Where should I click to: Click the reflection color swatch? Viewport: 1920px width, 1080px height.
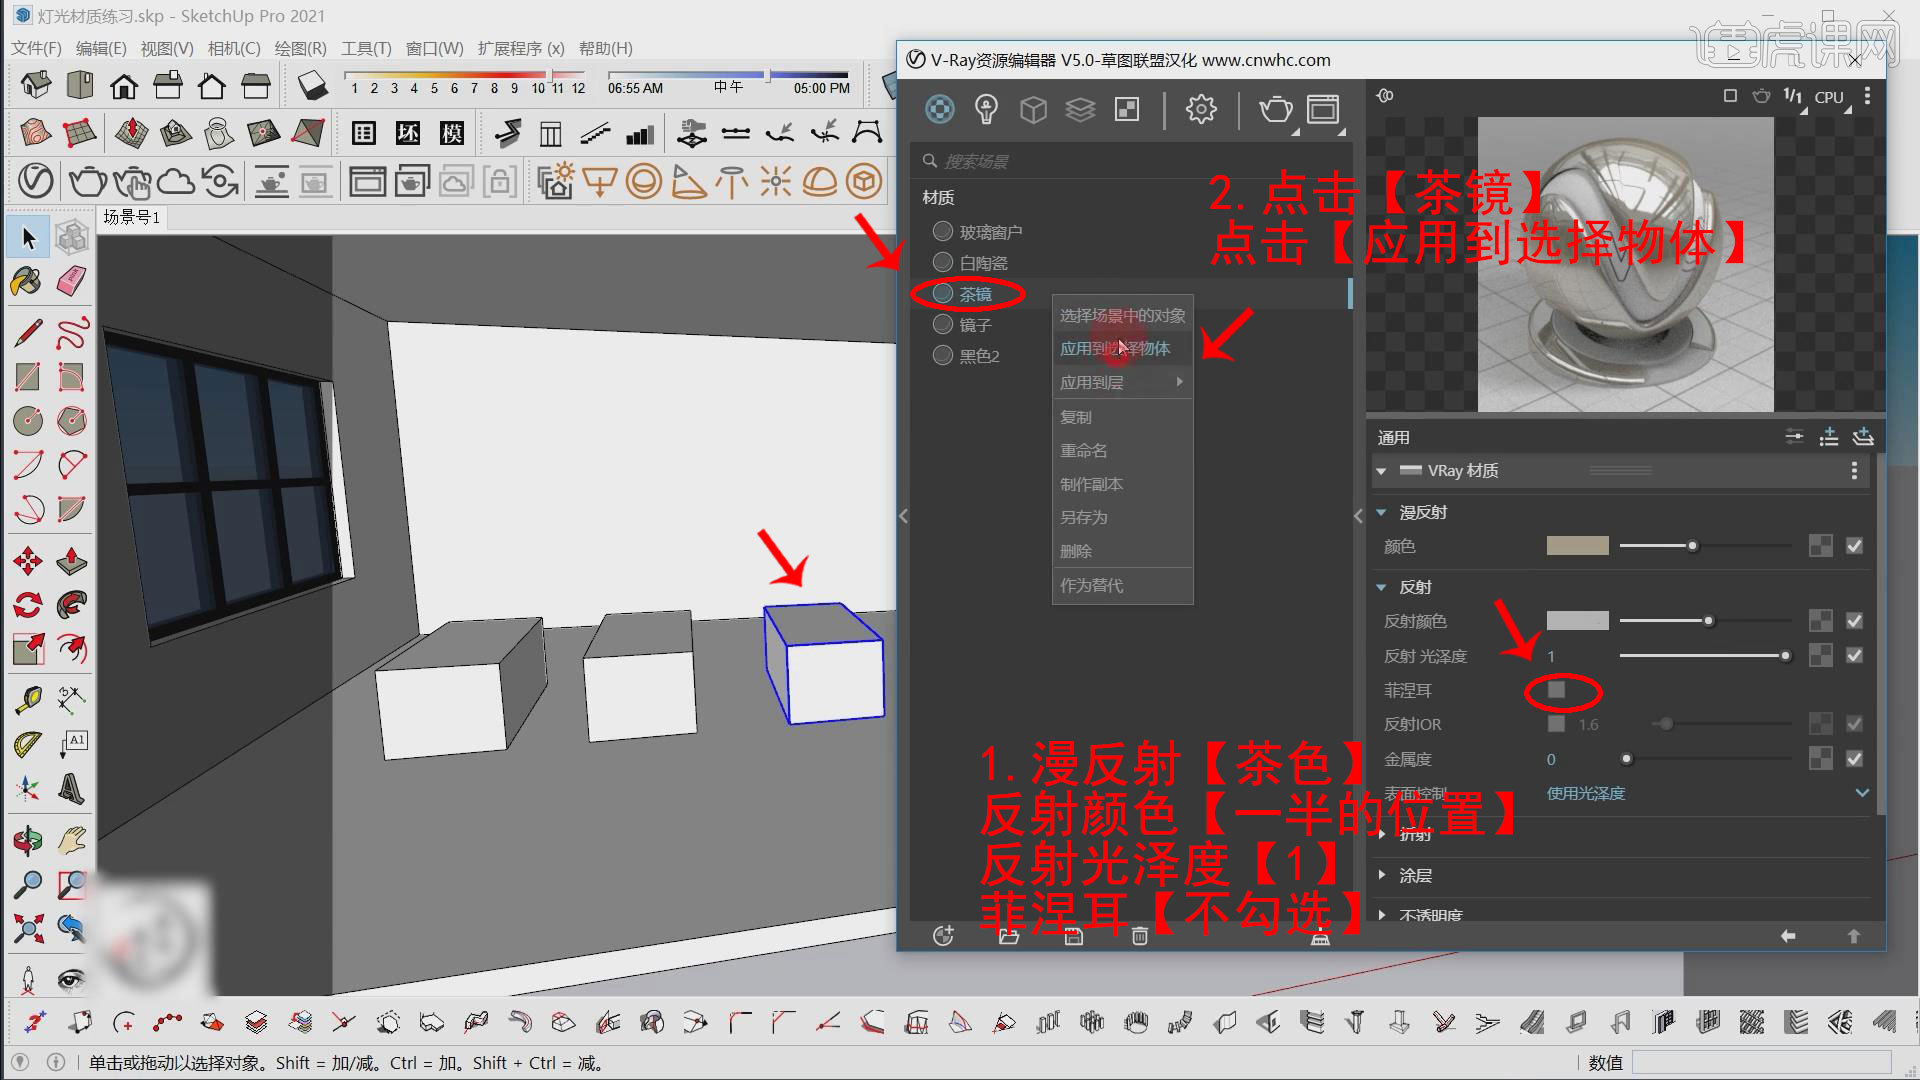click(x=1577, y=621)
